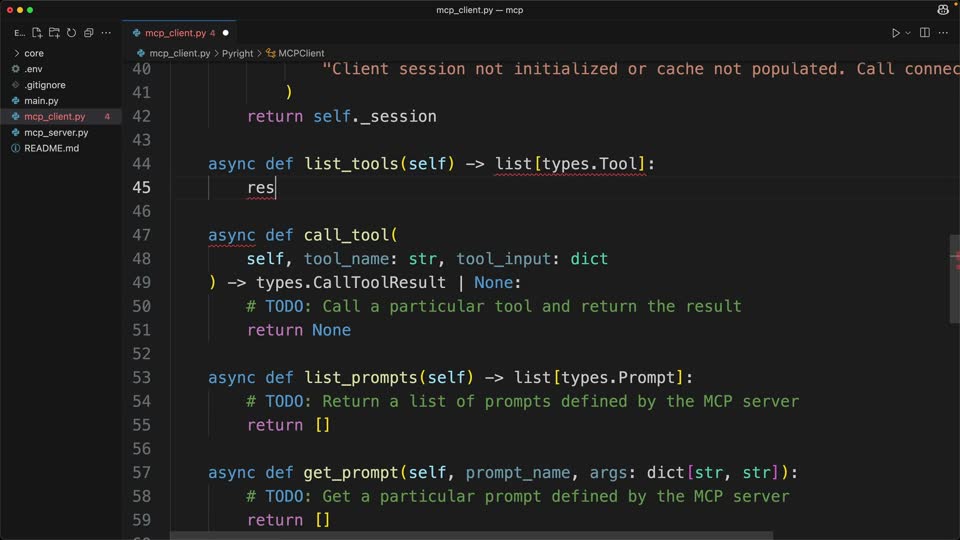This screenshot has width=960, height=540.
Task: Click line number 47 in the gutter
Action: point(141,235)
